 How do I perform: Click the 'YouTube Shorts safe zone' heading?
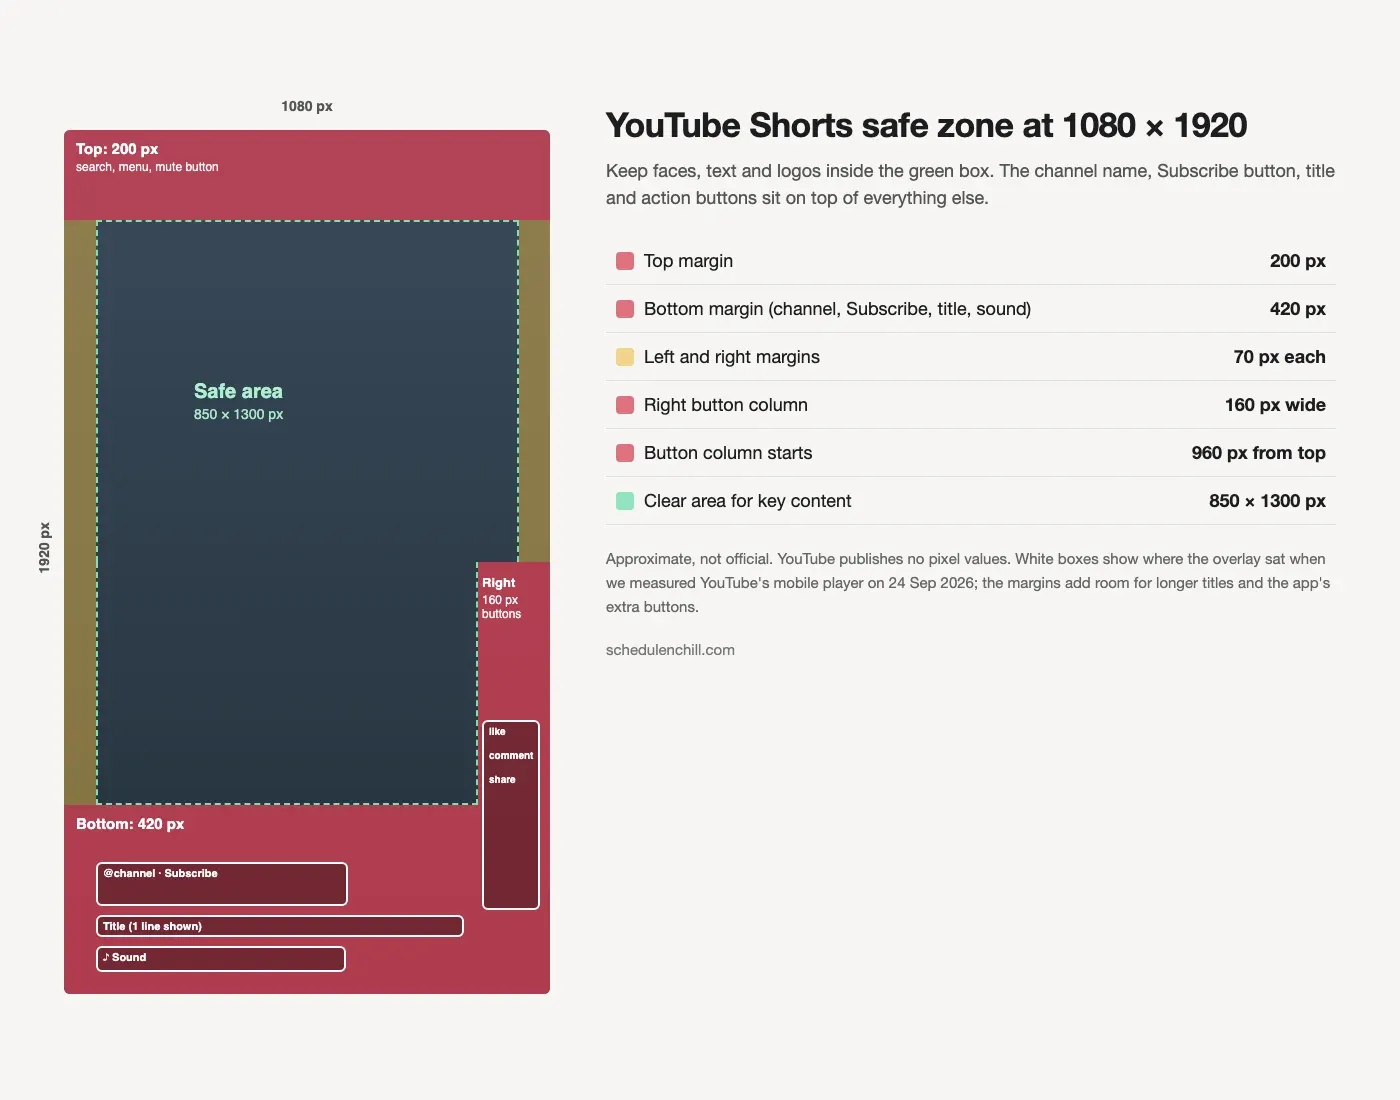pos(926,126)
